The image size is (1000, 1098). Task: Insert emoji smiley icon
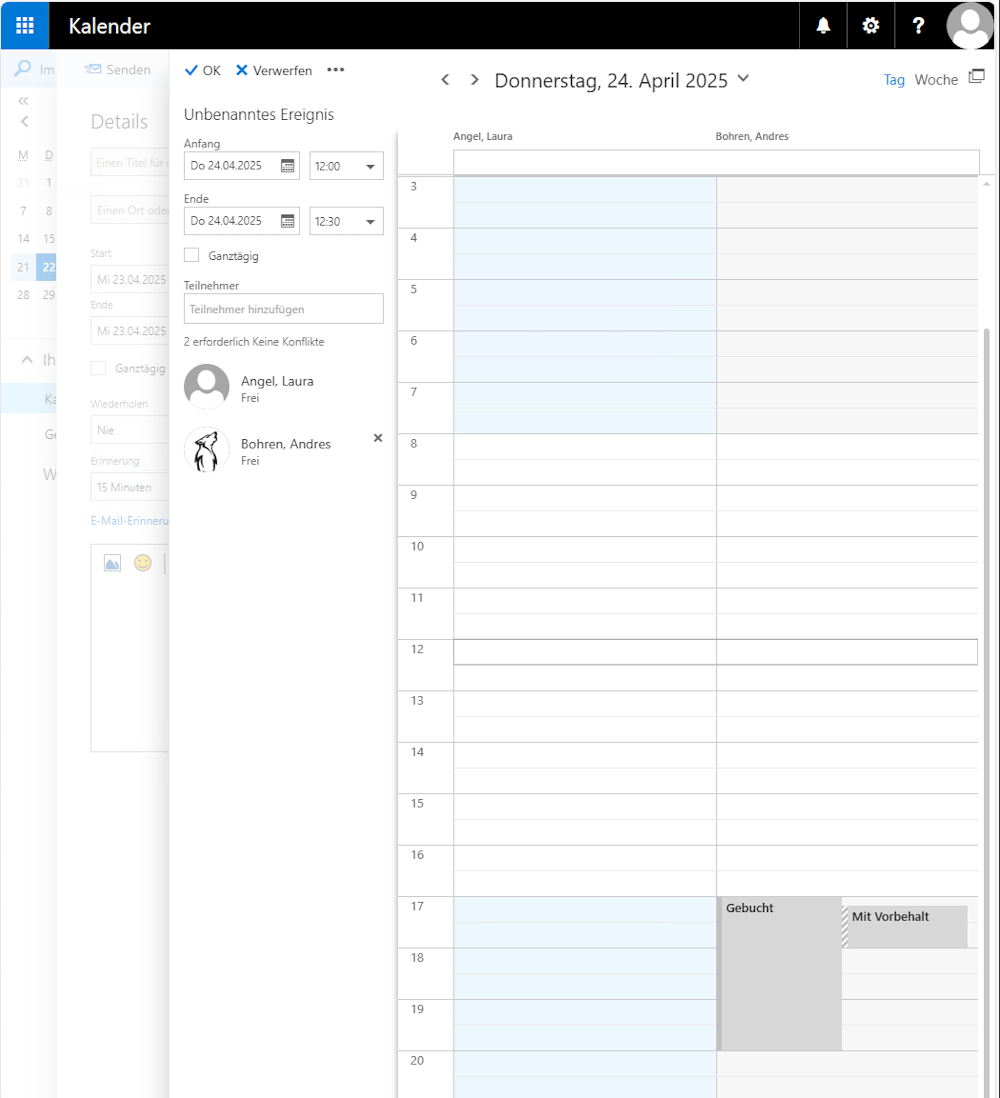point(143,563)
